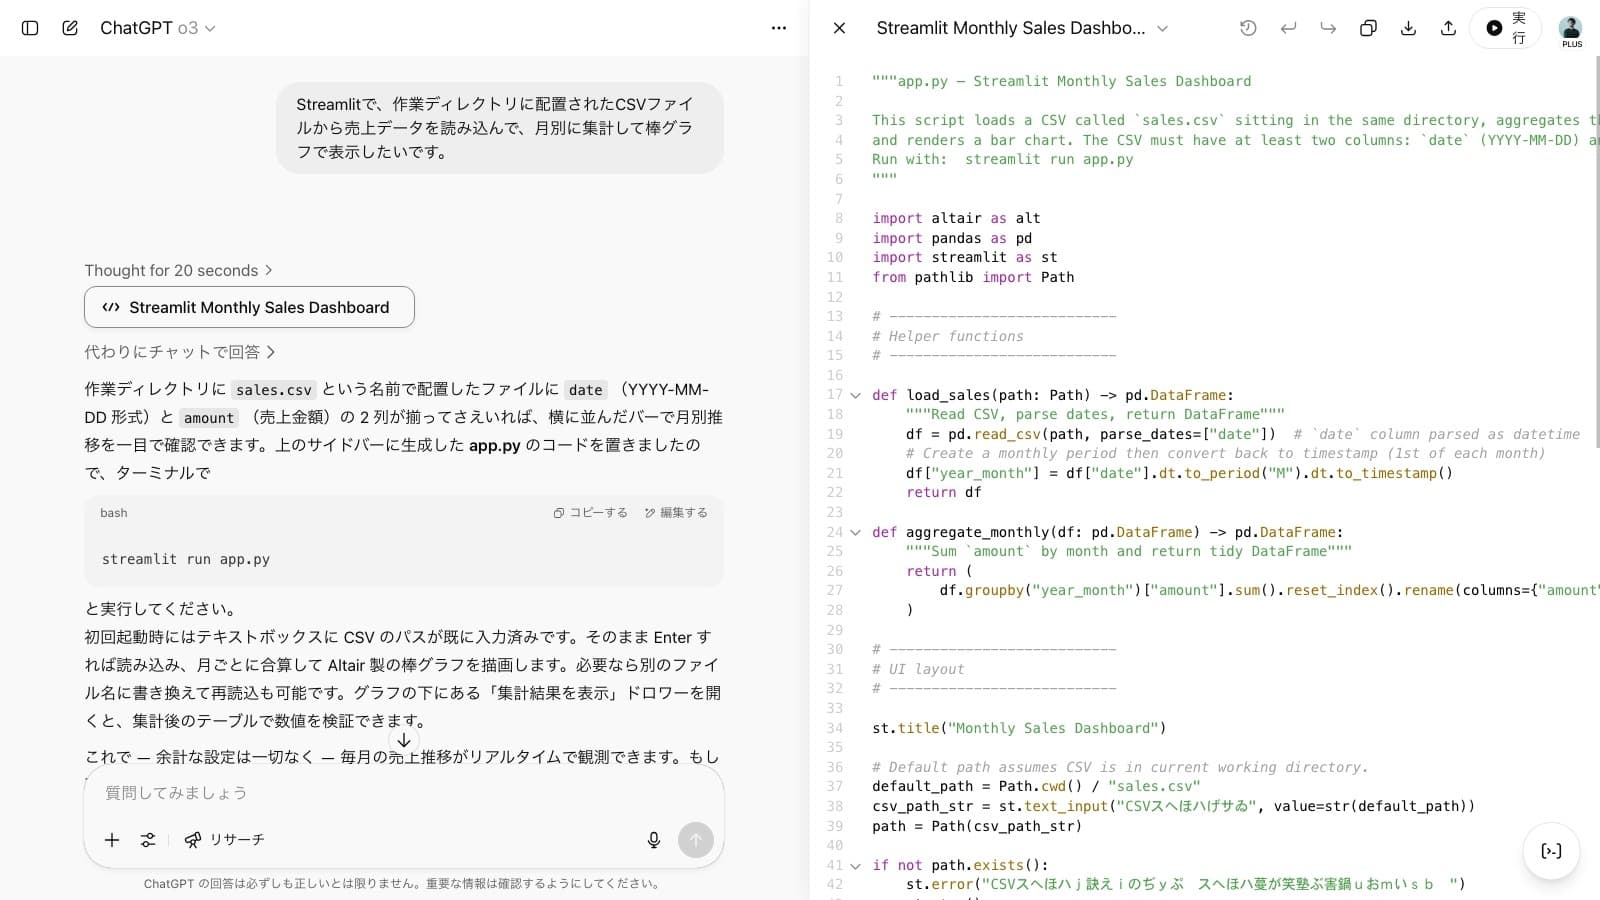Viewport: 1600px width, 900px height.
Task: Download the app.py code
Action: pos(1408,28)
